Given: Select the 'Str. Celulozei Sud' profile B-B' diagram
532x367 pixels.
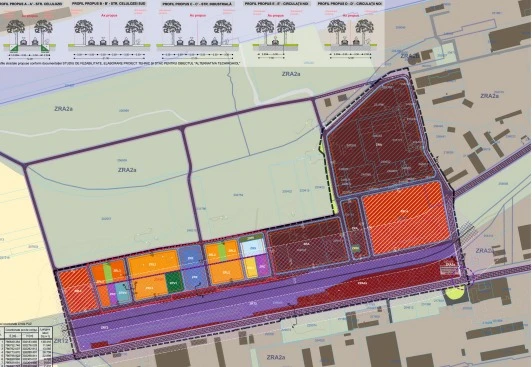Looking at the screenshot, I should click(109, 31).
